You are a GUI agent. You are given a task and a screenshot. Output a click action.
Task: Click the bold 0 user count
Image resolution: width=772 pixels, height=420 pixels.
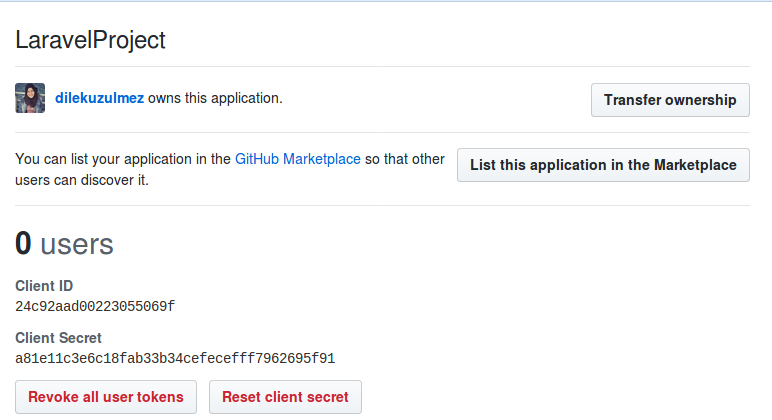23,244
